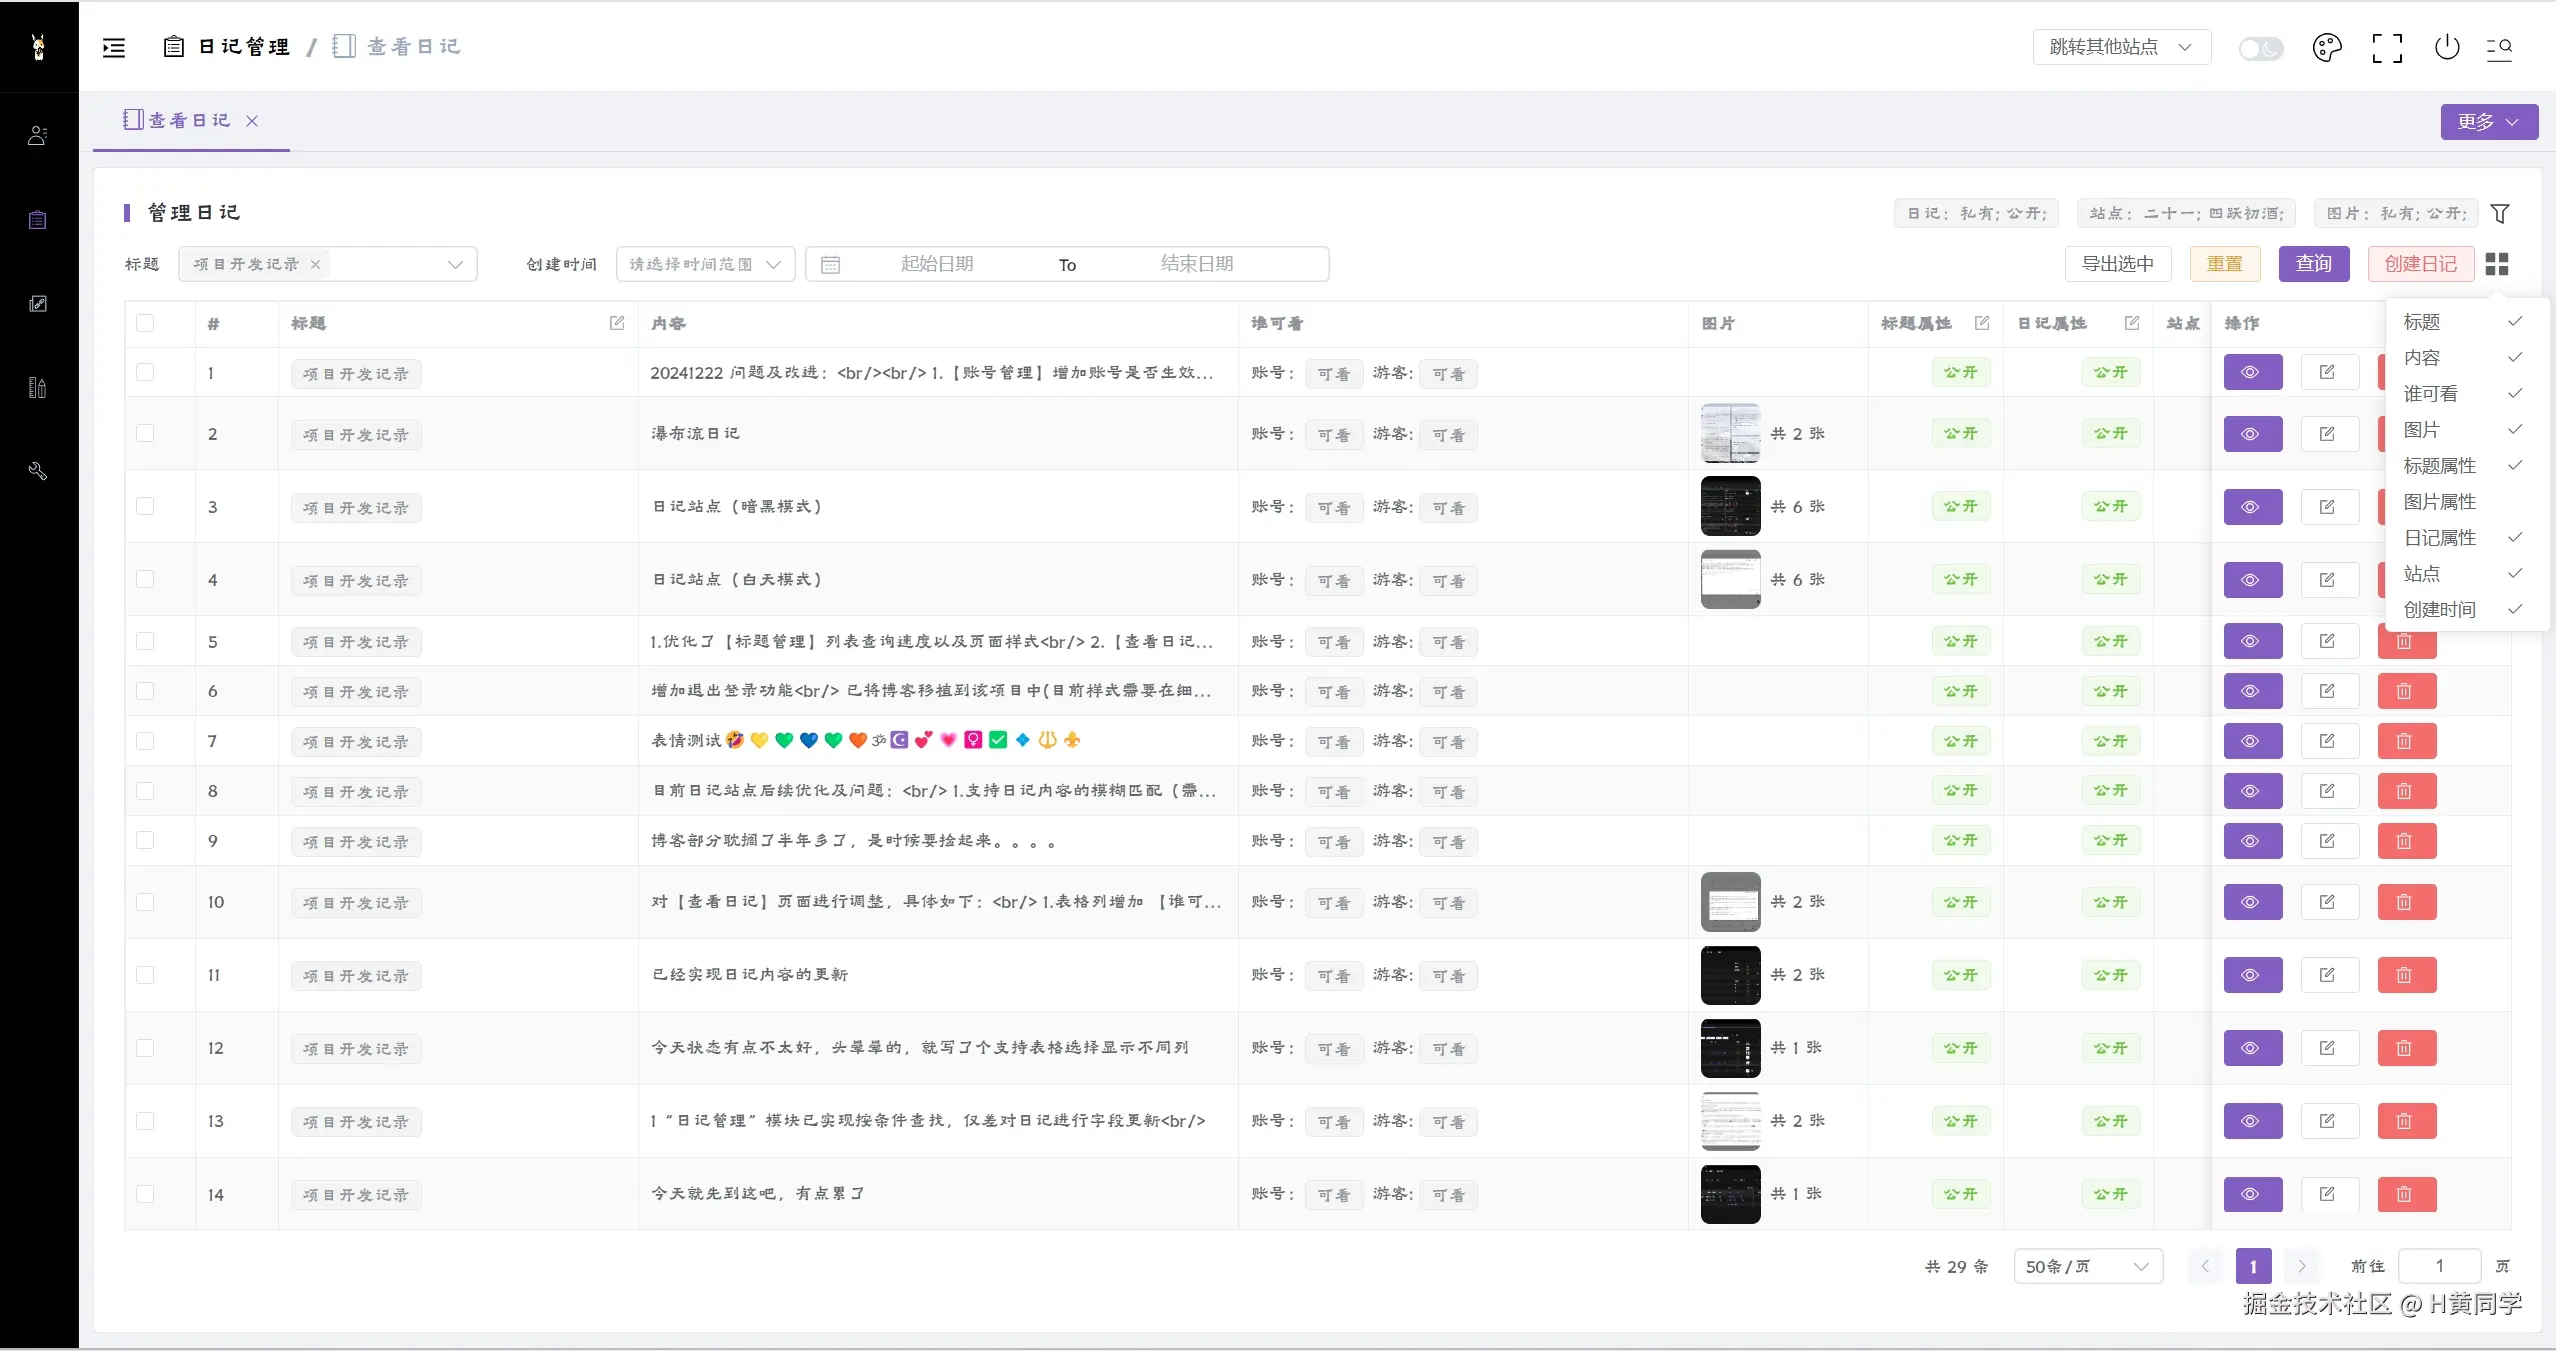
Task: Click the edit icon for row 6
Action: 2328,691
